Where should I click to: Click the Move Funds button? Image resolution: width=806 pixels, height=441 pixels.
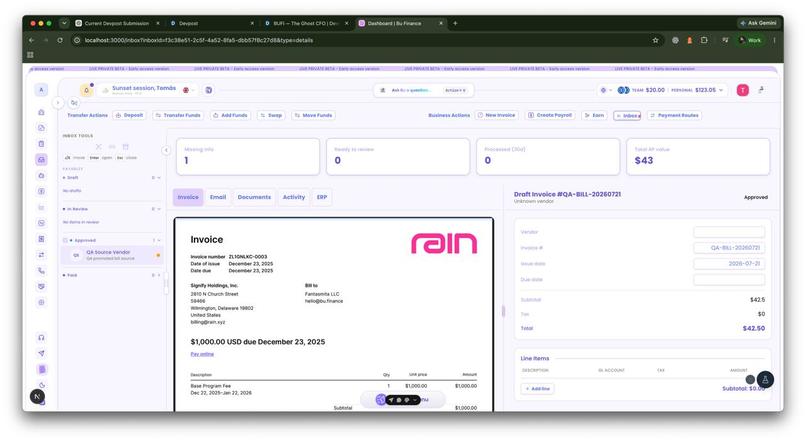pyautogui.click(x=313, y=116)
